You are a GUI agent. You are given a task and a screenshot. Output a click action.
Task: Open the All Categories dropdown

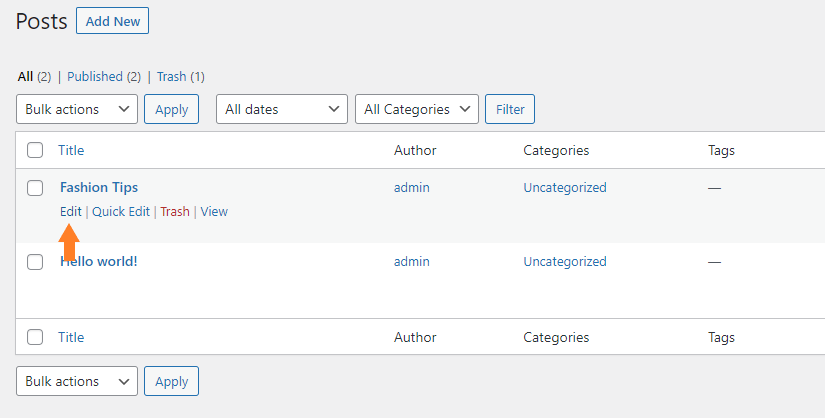point(417,109)
